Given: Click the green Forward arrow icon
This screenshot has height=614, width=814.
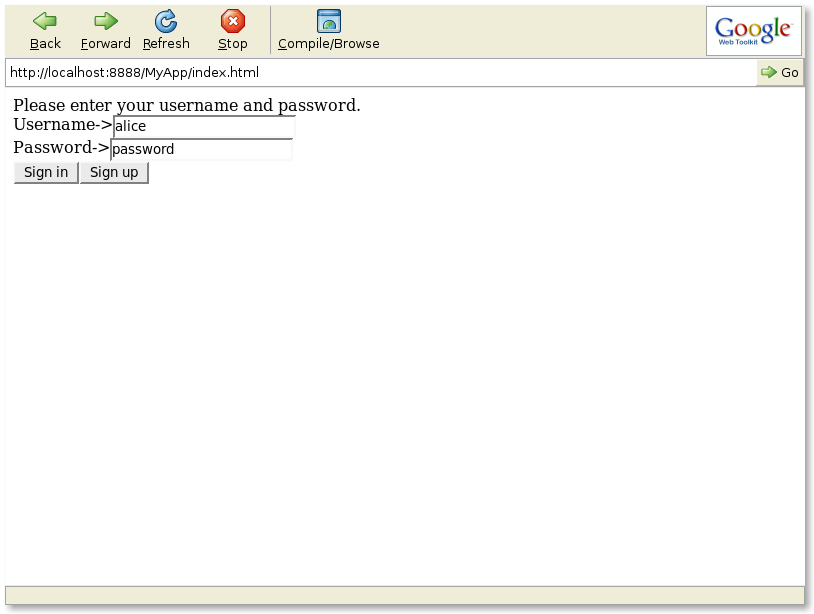Looking at the screenshot, I should click(x=106, y=21).
